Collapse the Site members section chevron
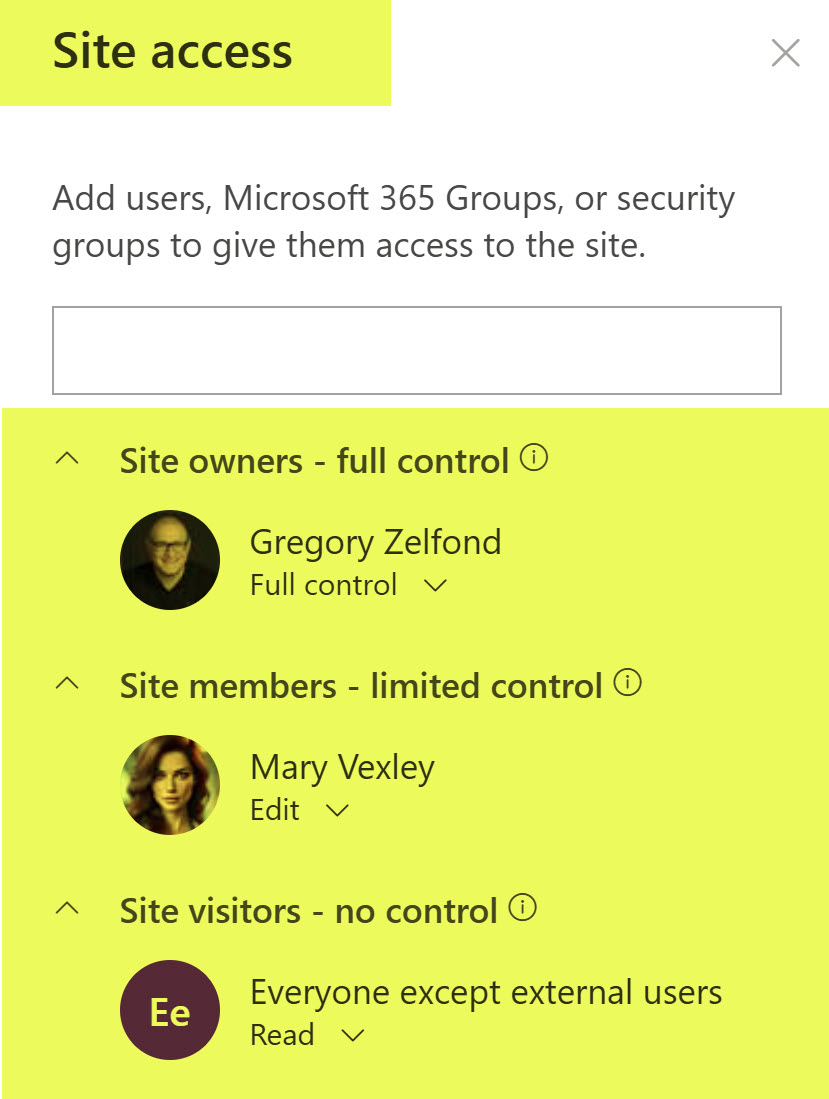829x1099 pixels. (x=68, y=685)
